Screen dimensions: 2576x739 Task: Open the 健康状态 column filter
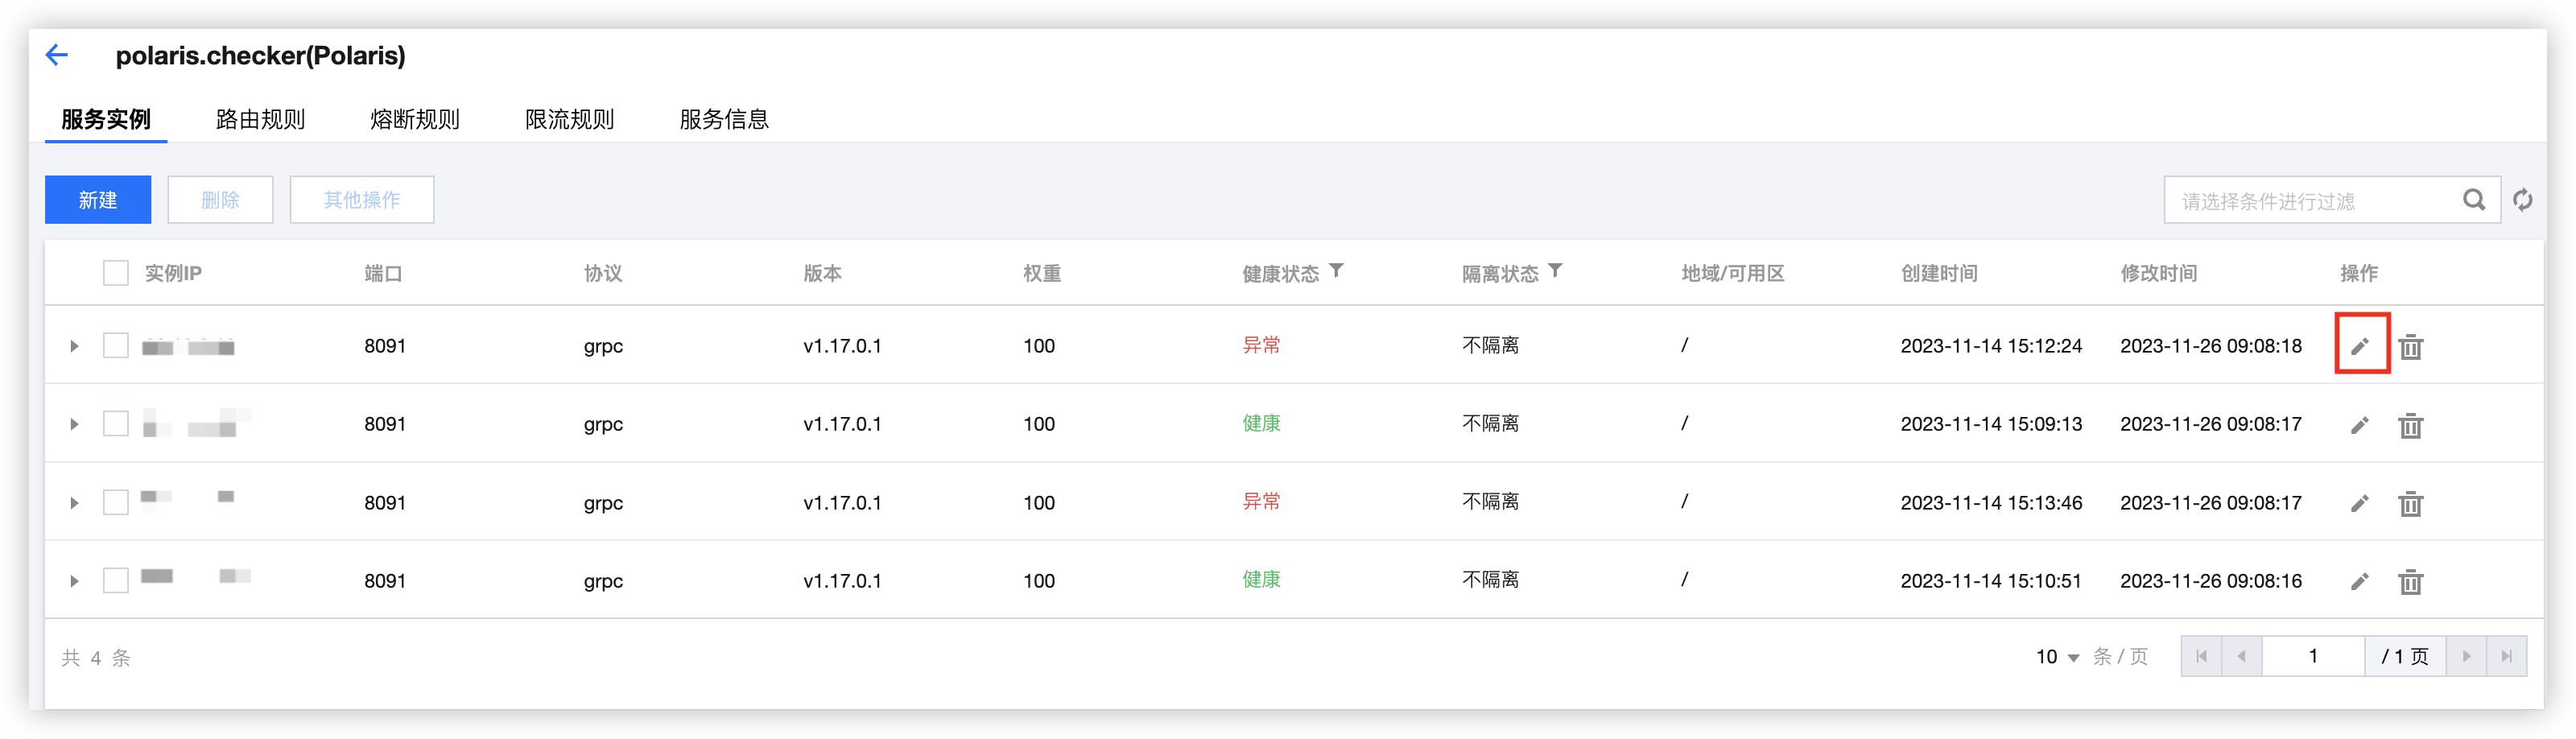click(1336, 271)
